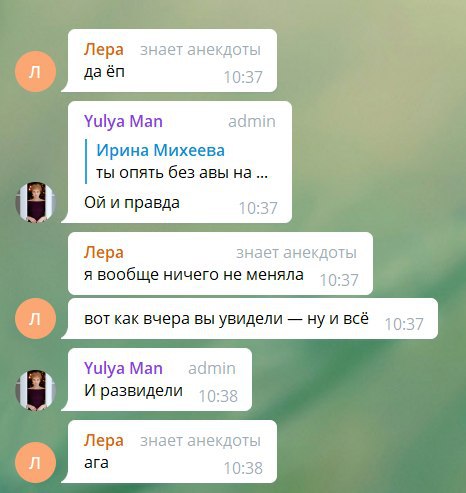
Task: Click Лера's avatar next to the 'ага' message
Action: [35, 462]
